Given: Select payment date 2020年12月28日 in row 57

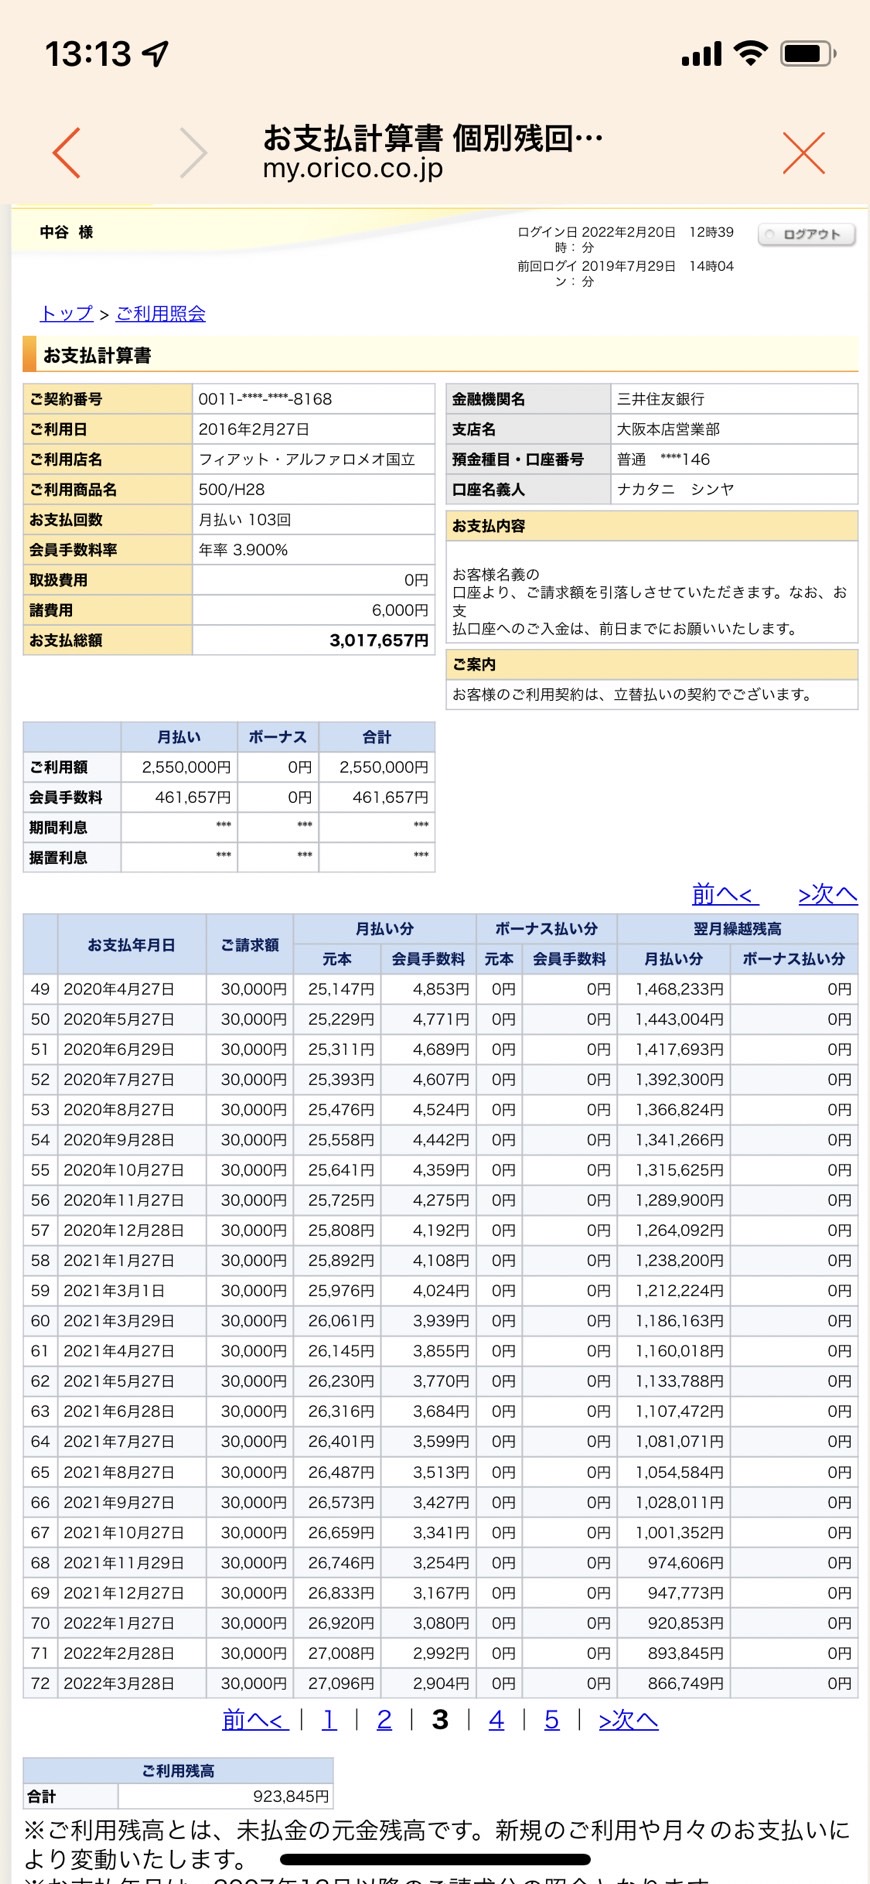Looking at the screenshot, I should (124, 1230).
